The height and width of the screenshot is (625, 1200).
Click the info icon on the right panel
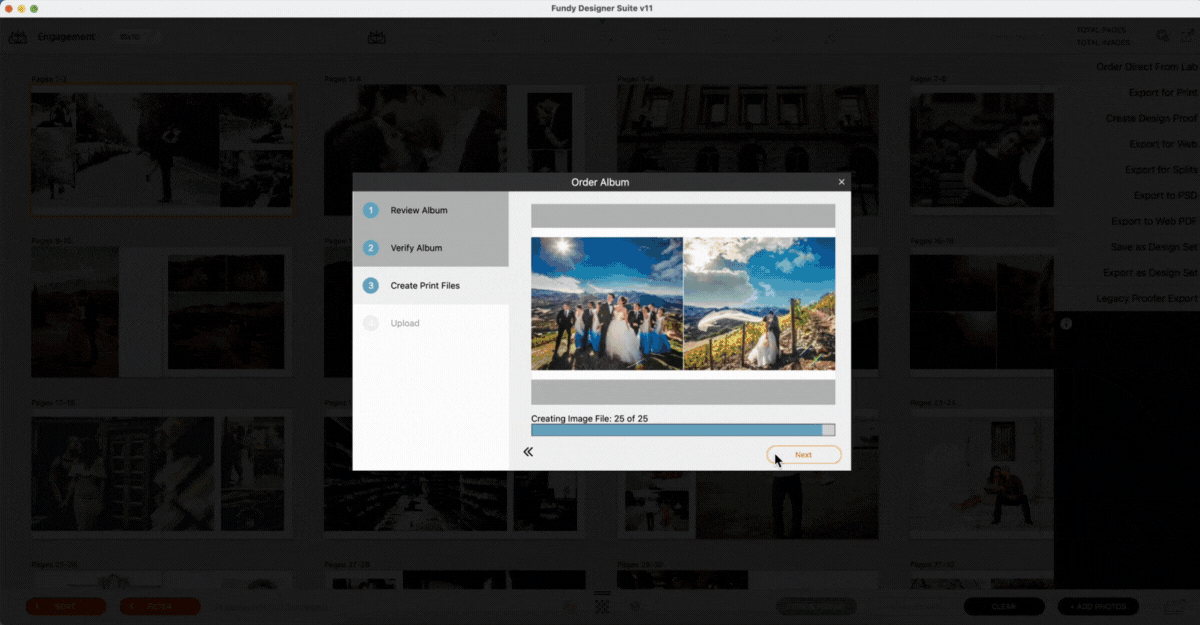coord(1066,324)
